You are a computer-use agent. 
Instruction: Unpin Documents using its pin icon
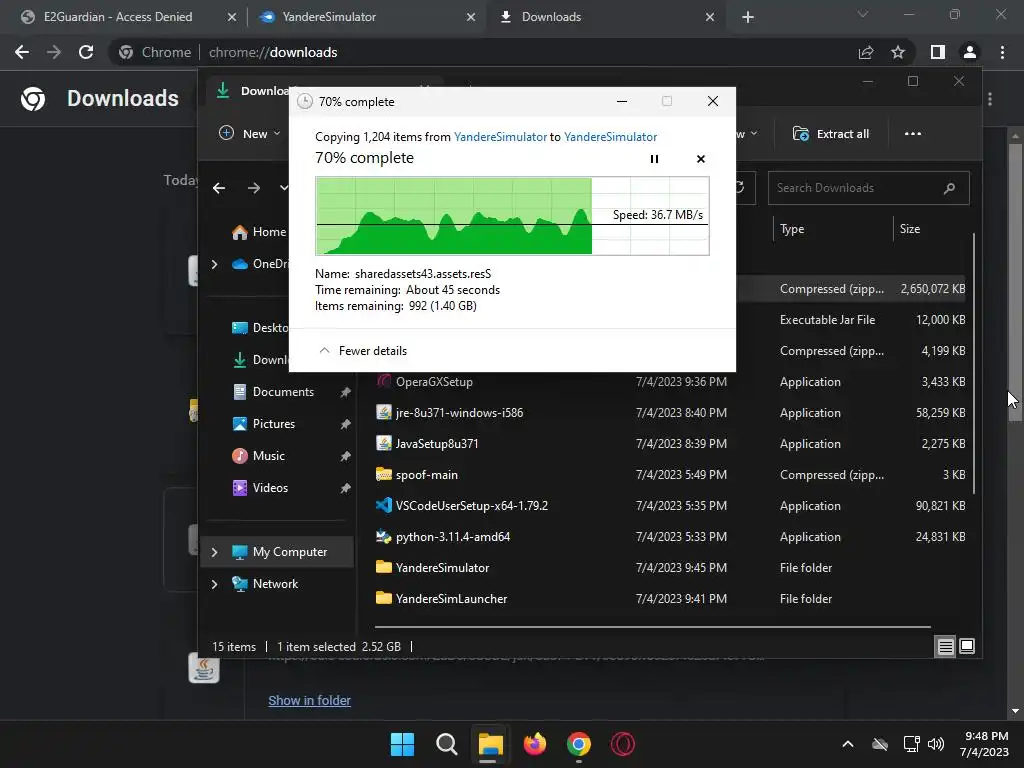(x=345, y=392)
